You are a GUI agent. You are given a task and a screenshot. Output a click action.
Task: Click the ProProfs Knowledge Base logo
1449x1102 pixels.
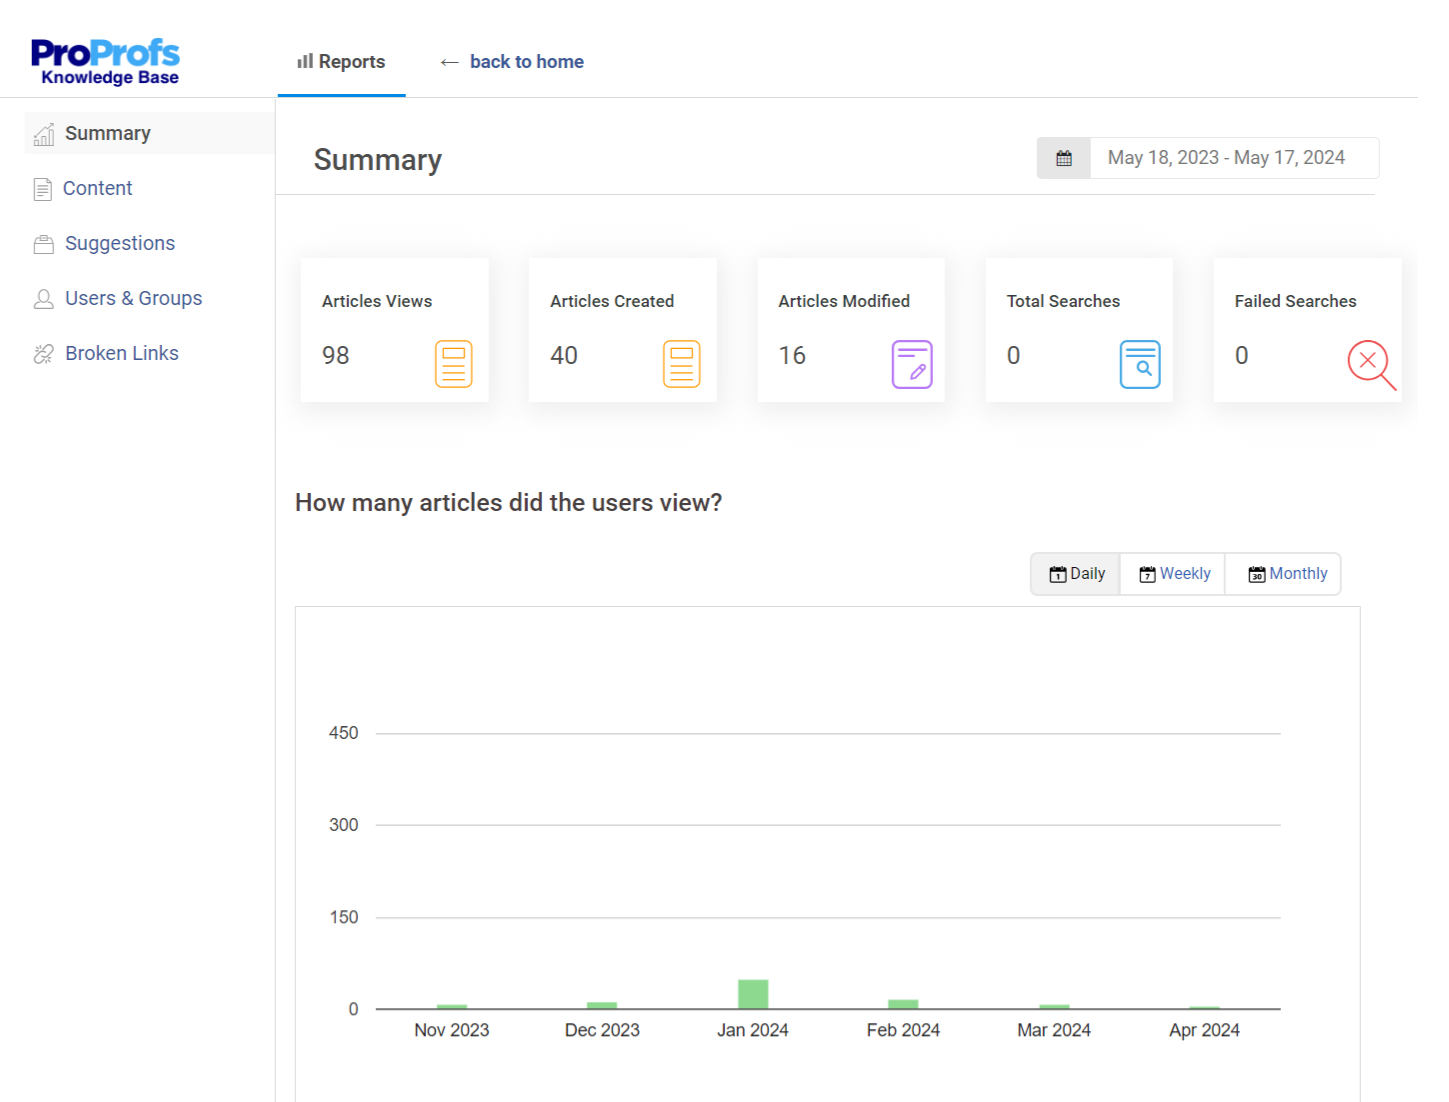(x=105, y=62)
